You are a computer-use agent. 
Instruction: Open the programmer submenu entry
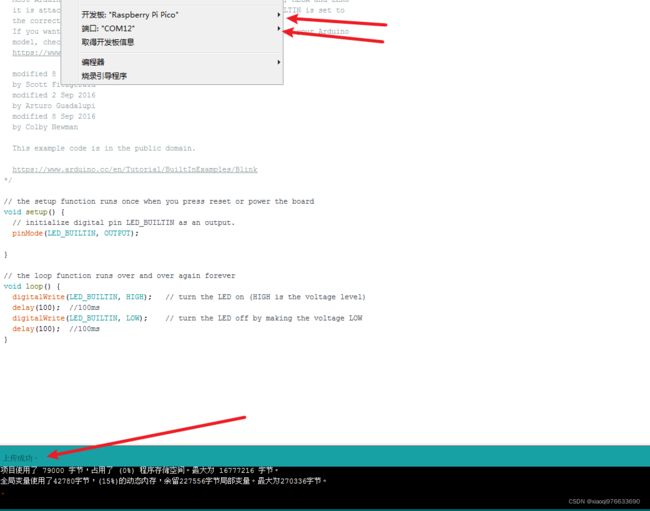click(172, 62)
